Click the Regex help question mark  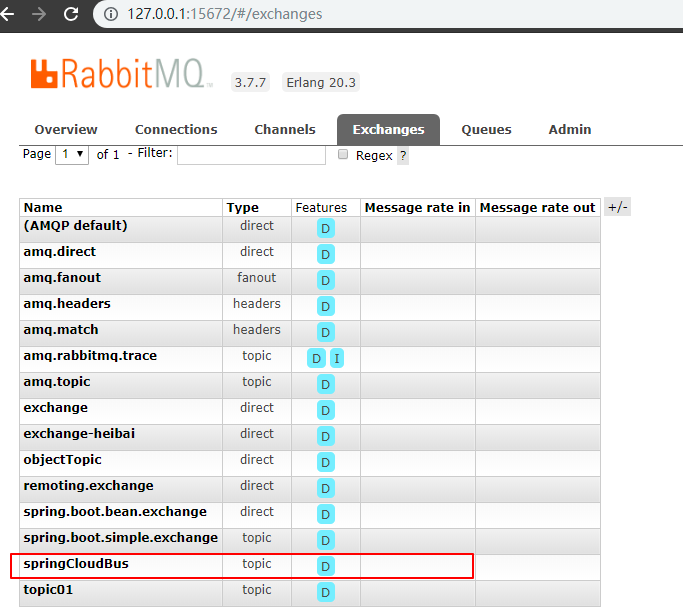403,156
